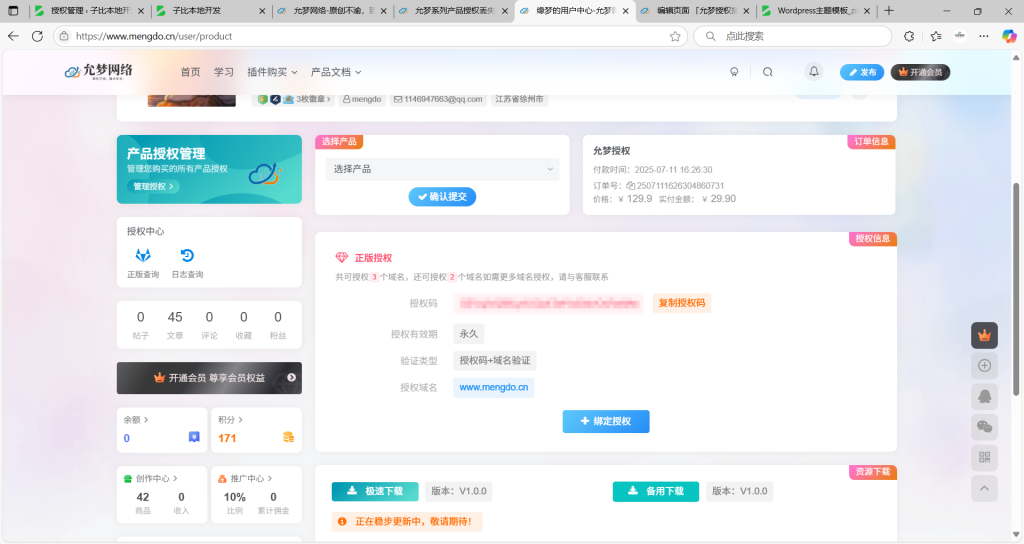The height and width of the screenshot is (544, 1024).
Task: Click the arrow on the 开通会员 尊享会员权益 banner
Action: click(x=291, y=377)
